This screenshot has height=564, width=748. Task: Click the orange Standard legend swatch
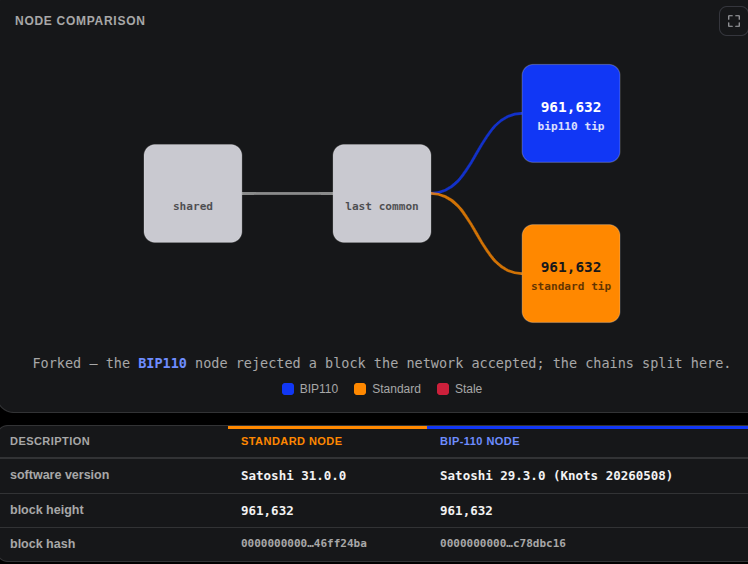click(360, 389)
